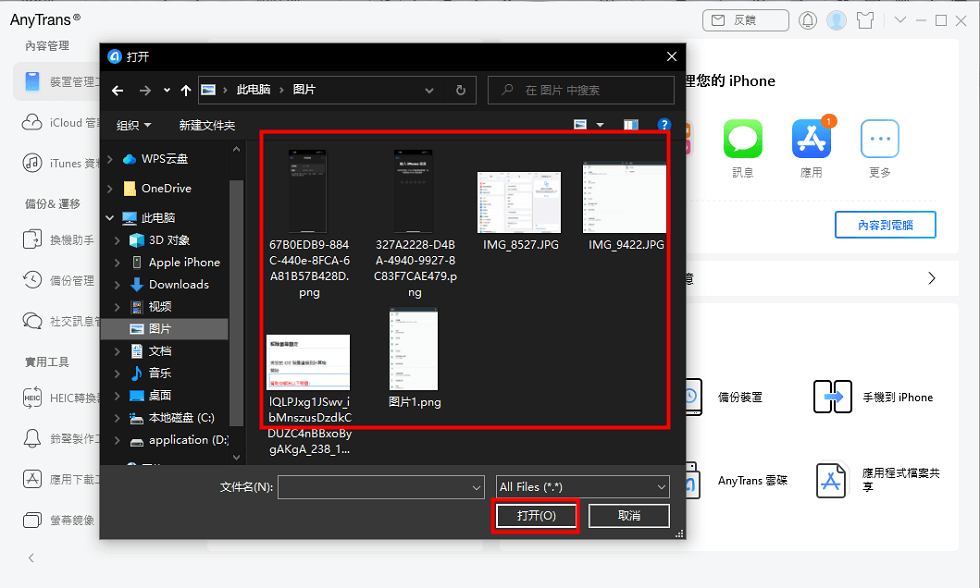Screen dimensions: 980x588
Task: Select 換機助手 in AnyTrans sidebar
Action: [58, 240]
